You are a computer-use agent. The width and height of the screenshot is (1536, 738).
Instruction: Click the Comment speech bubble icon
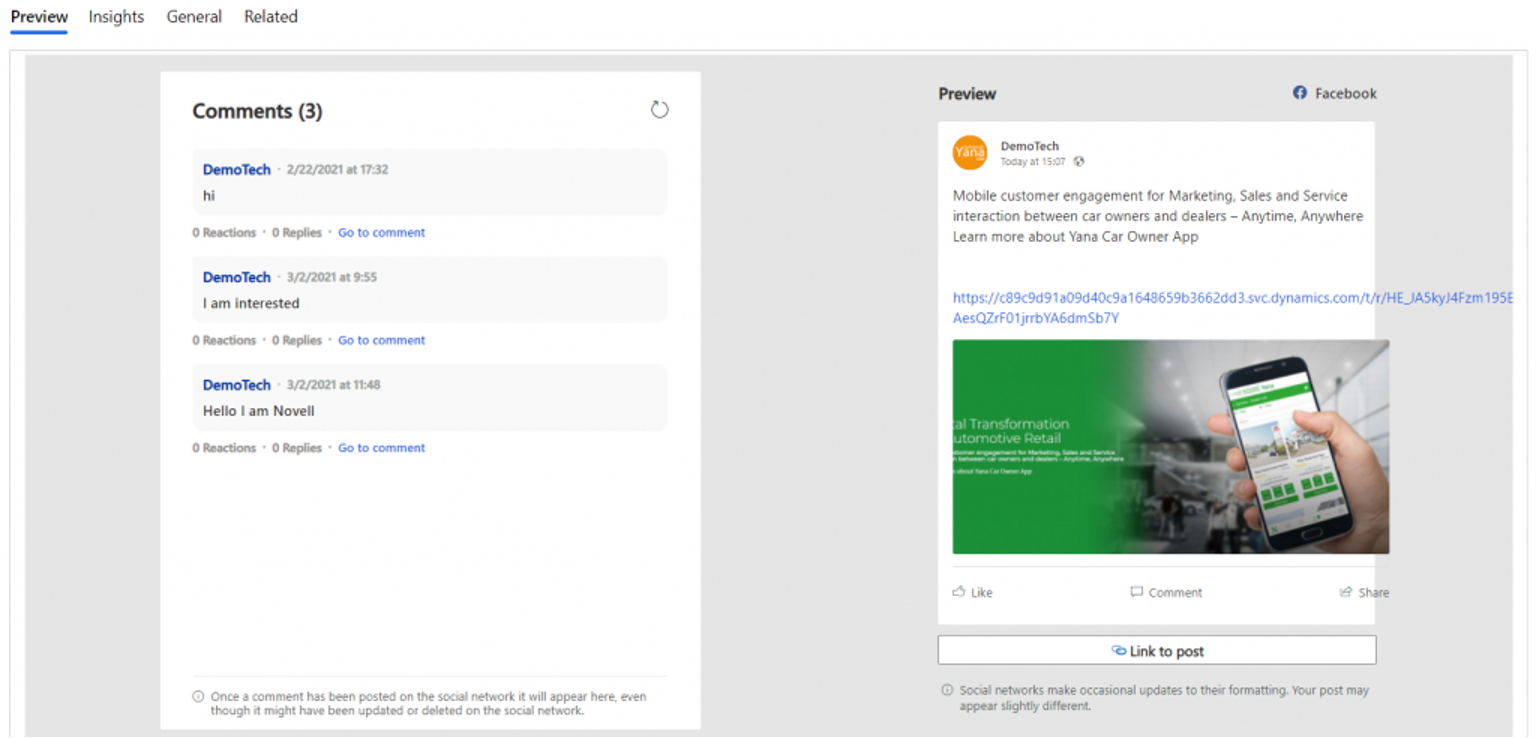pyautogui.click(x=1136, y=592)
